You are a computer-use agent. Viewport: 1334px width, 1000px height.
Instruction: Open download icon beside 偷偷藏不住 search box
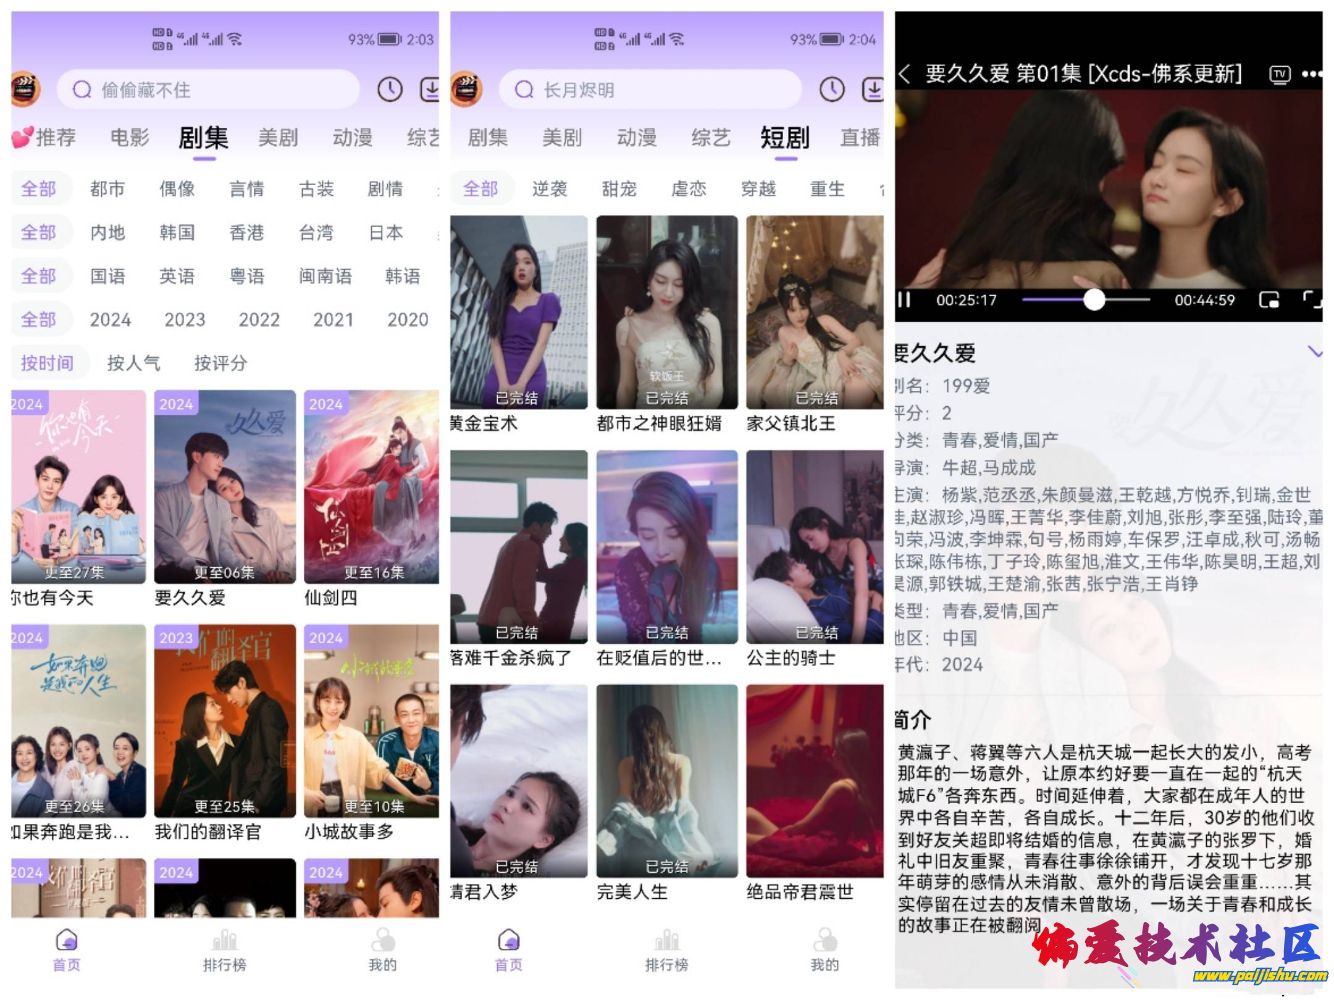pyautogui.click(x=429, y=90)
